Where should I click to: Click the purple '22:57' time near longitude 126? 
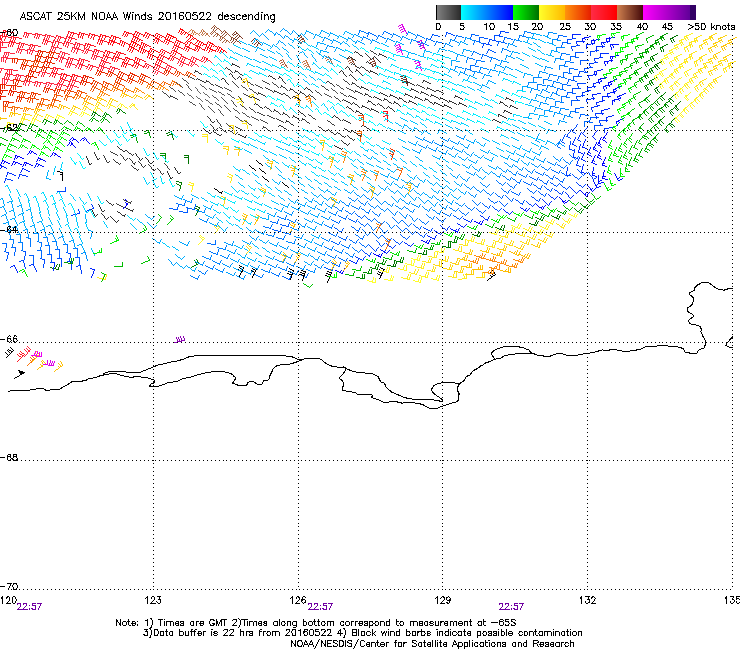320,607
